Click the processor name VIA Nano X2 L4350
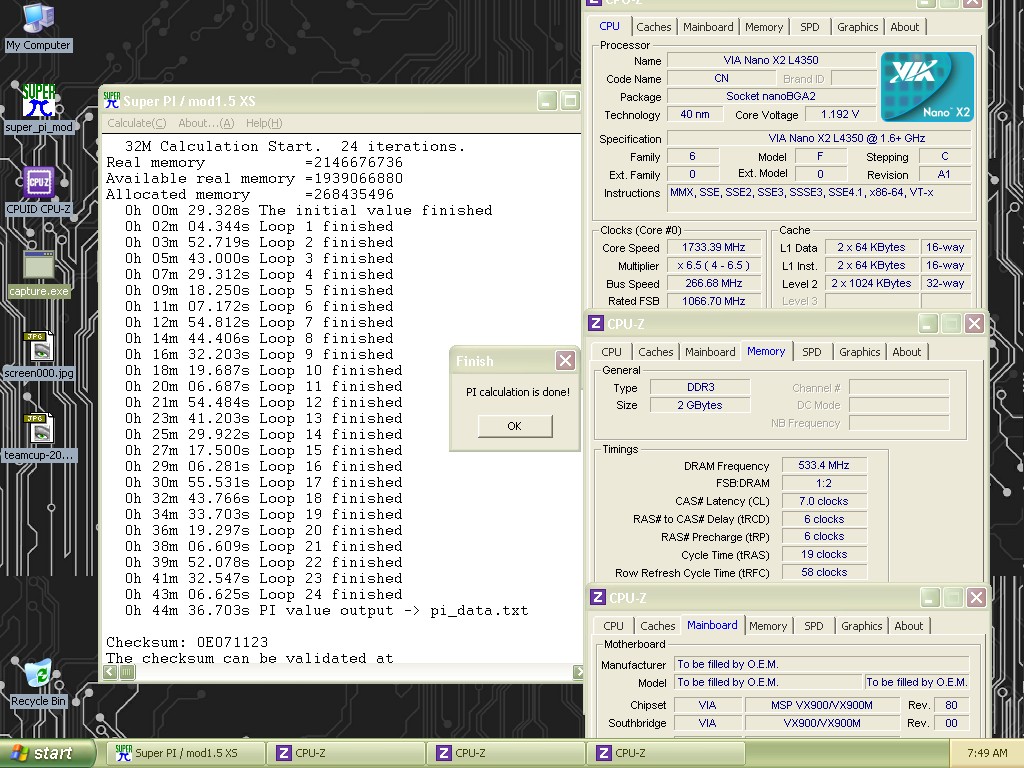This screenshot has height=768, width=1024. (771, 60)
